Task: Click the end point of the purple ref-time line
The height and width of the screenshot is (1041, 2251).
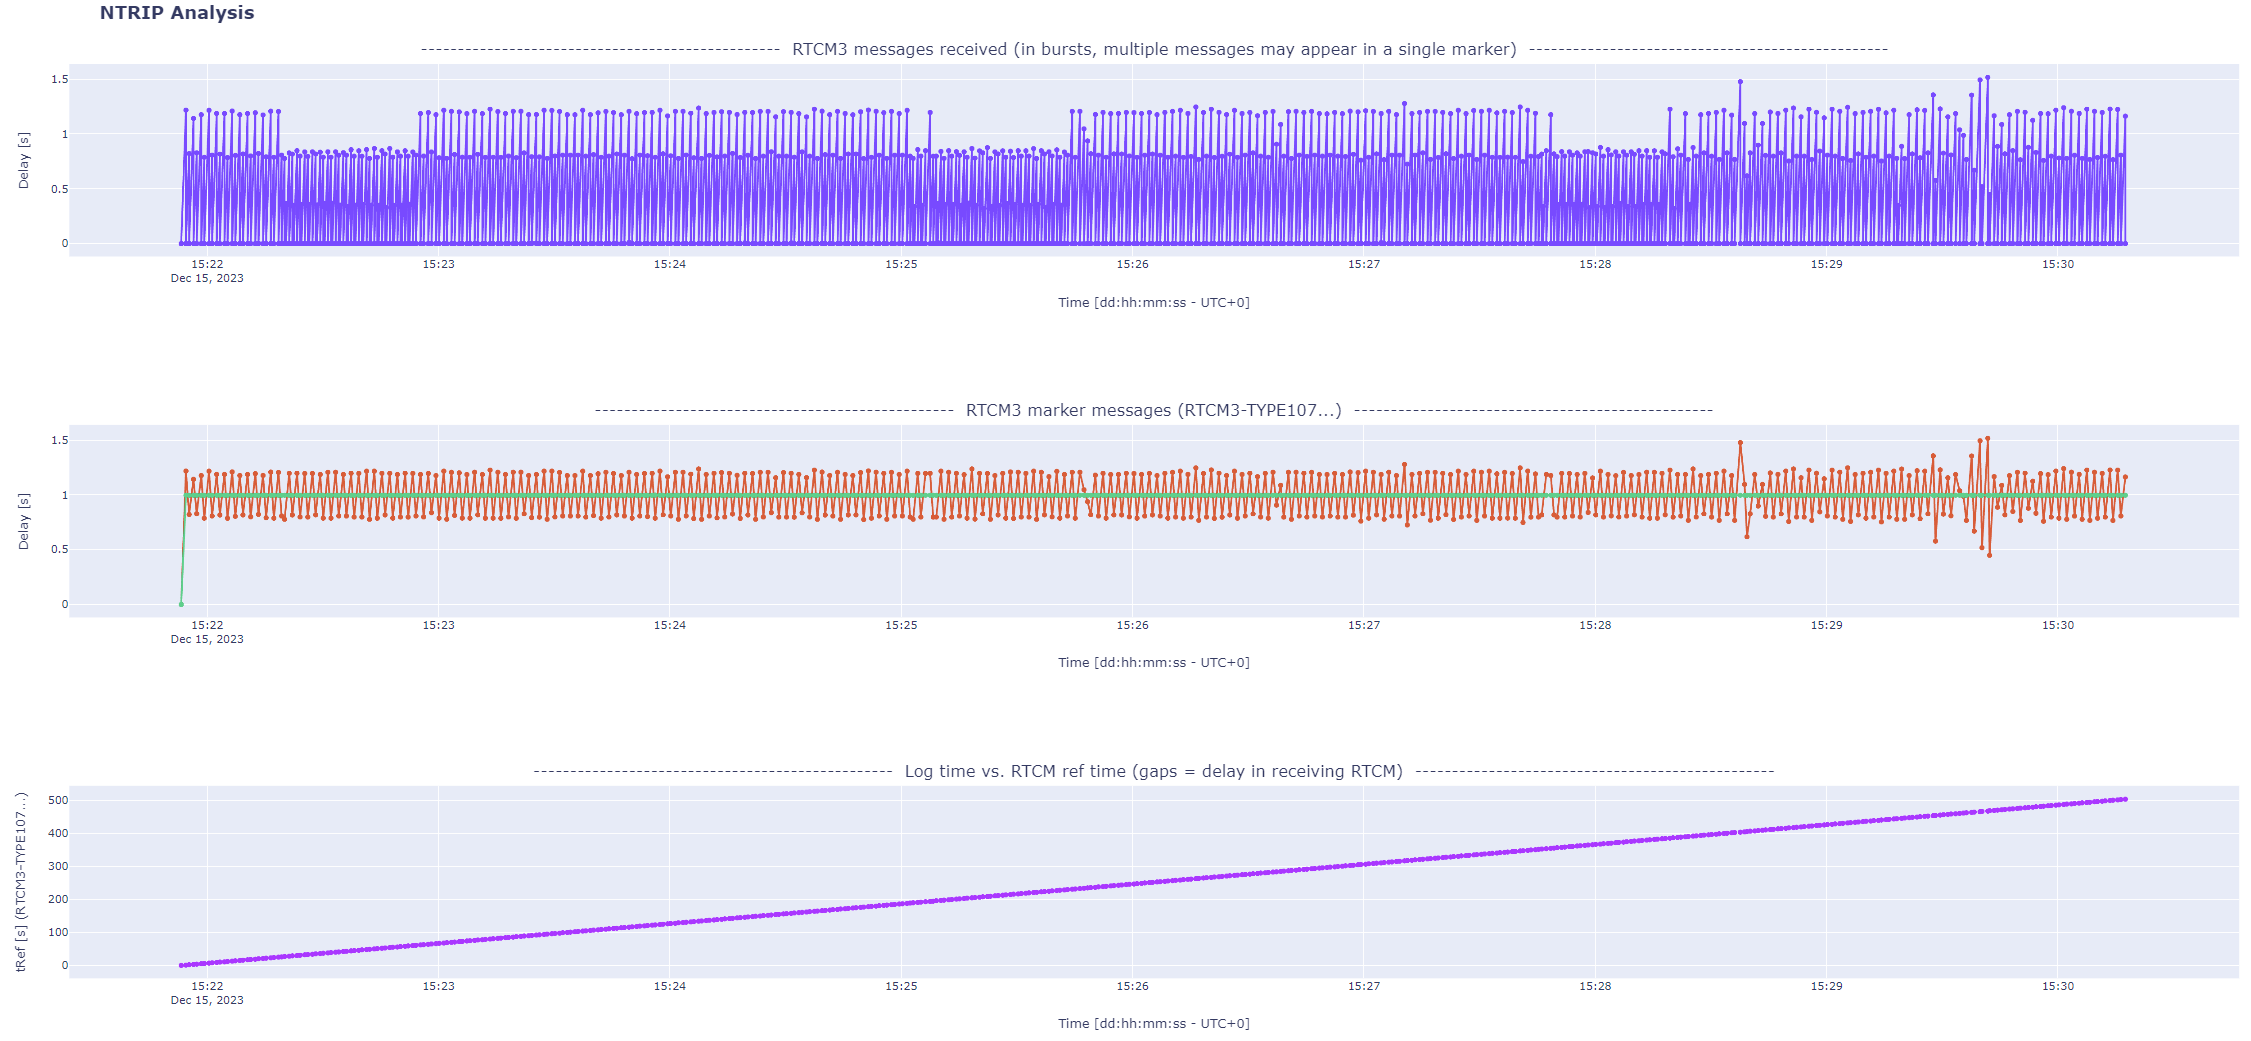Action: [x=2125, y=799]
